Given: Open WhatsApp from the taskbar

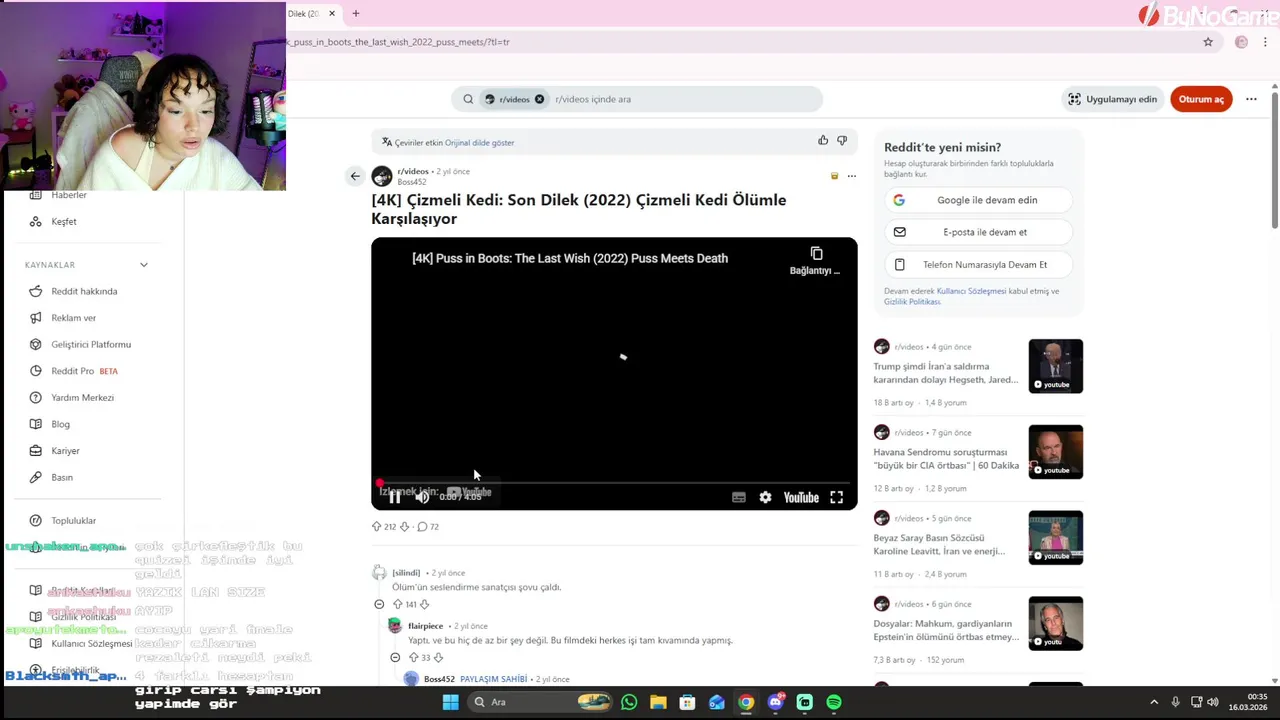Looking at the screenshot, I should (x=629, y=702).
